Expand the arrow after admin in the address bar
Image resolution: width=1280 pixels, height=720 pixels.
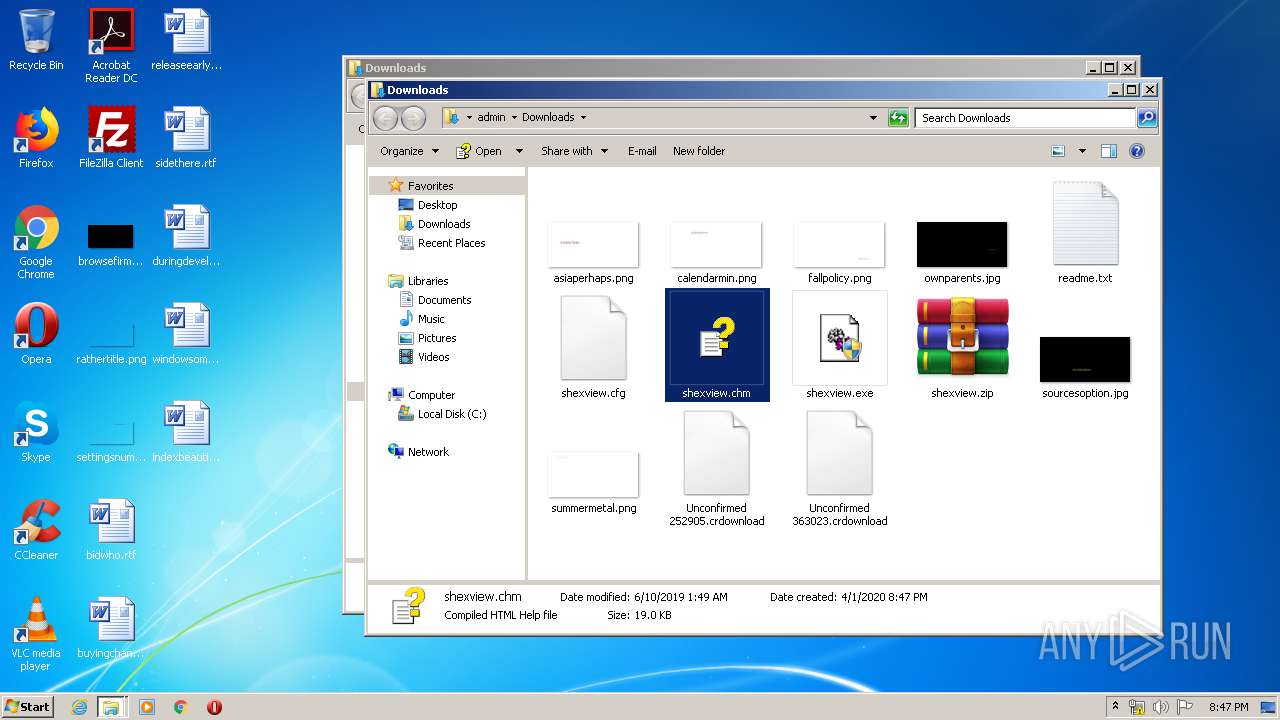514,117
